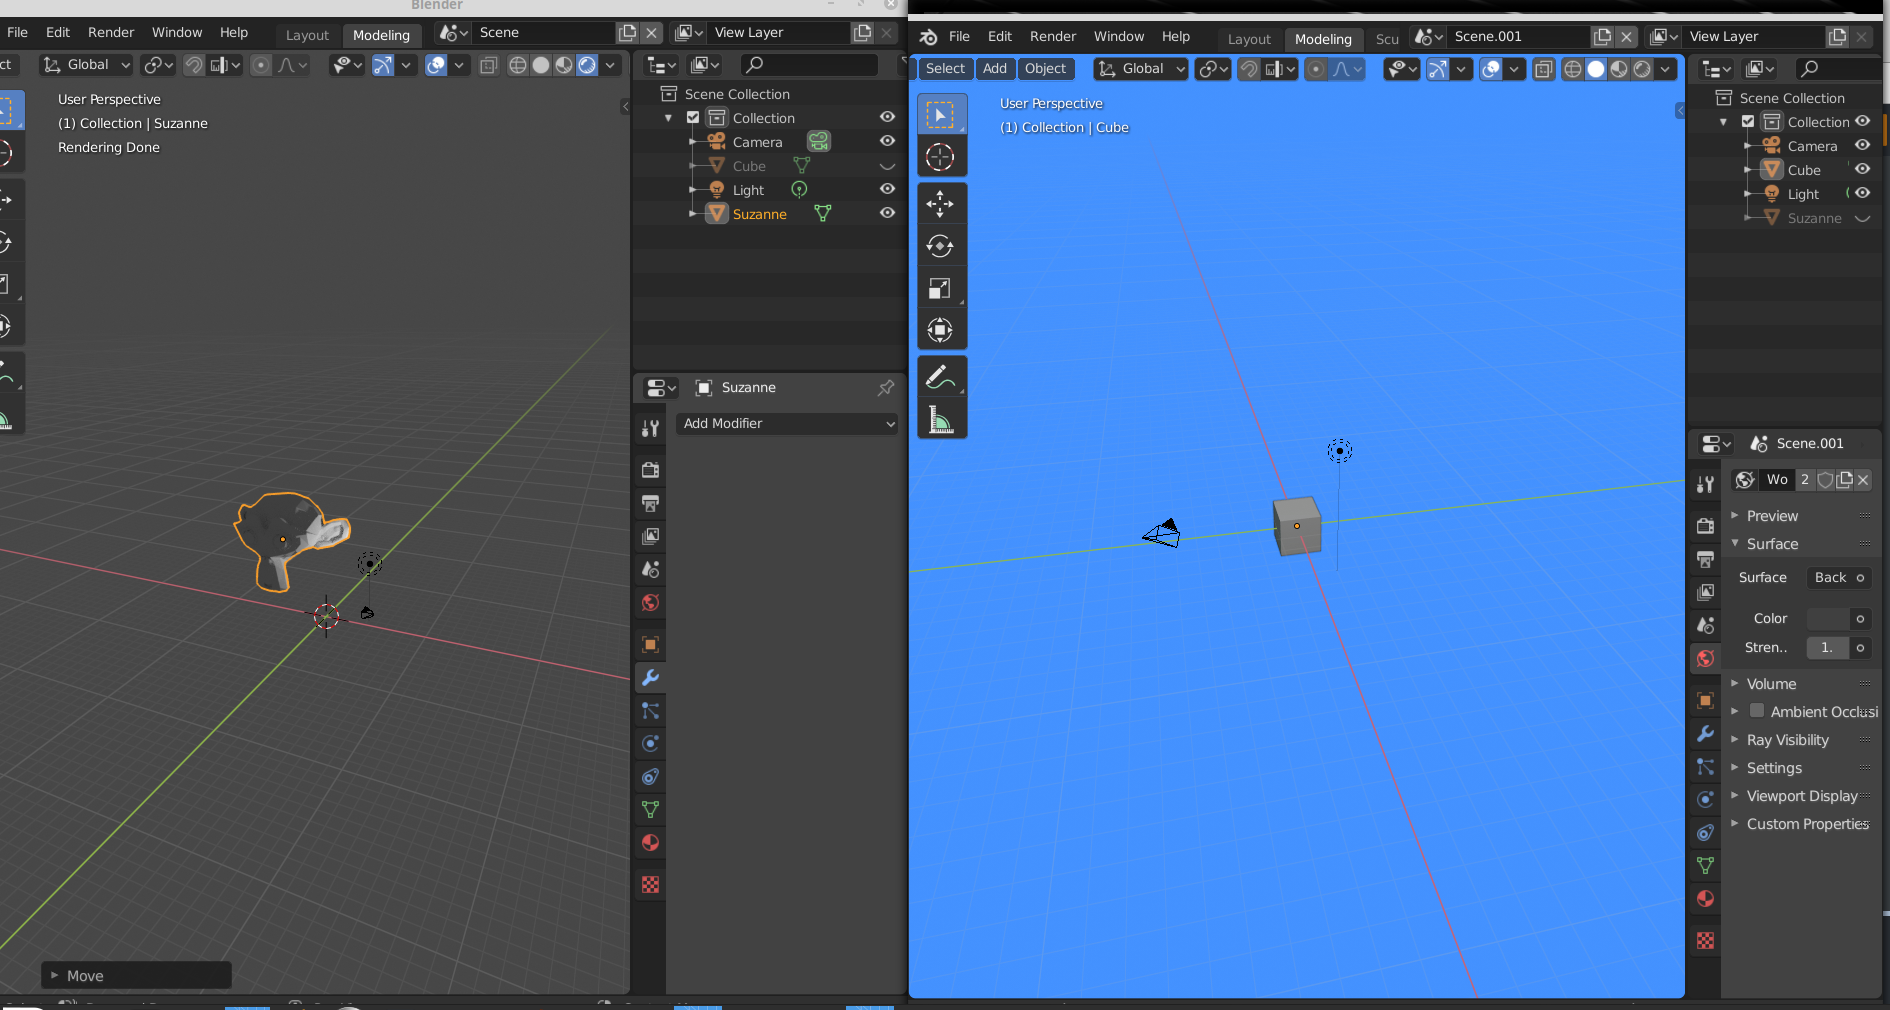This screenshot has width=1890, height=1010.
Task: Open World properties tab in left window
Action: coord(650,602)
